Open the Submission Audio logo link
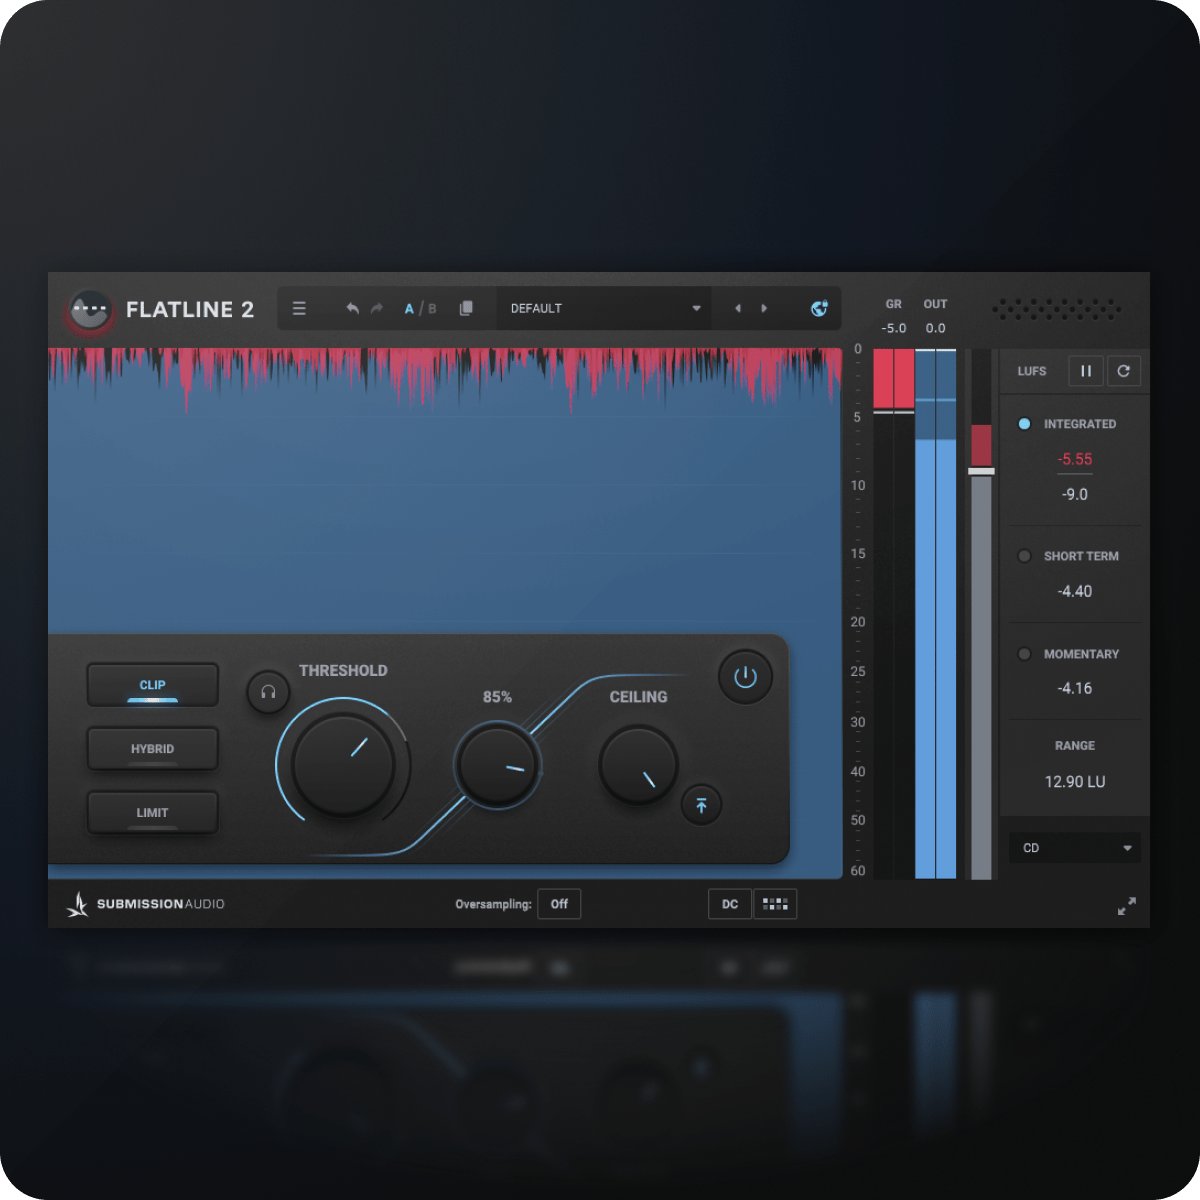The height and width of the screenshot is (1200, 1200). point(146,904)
